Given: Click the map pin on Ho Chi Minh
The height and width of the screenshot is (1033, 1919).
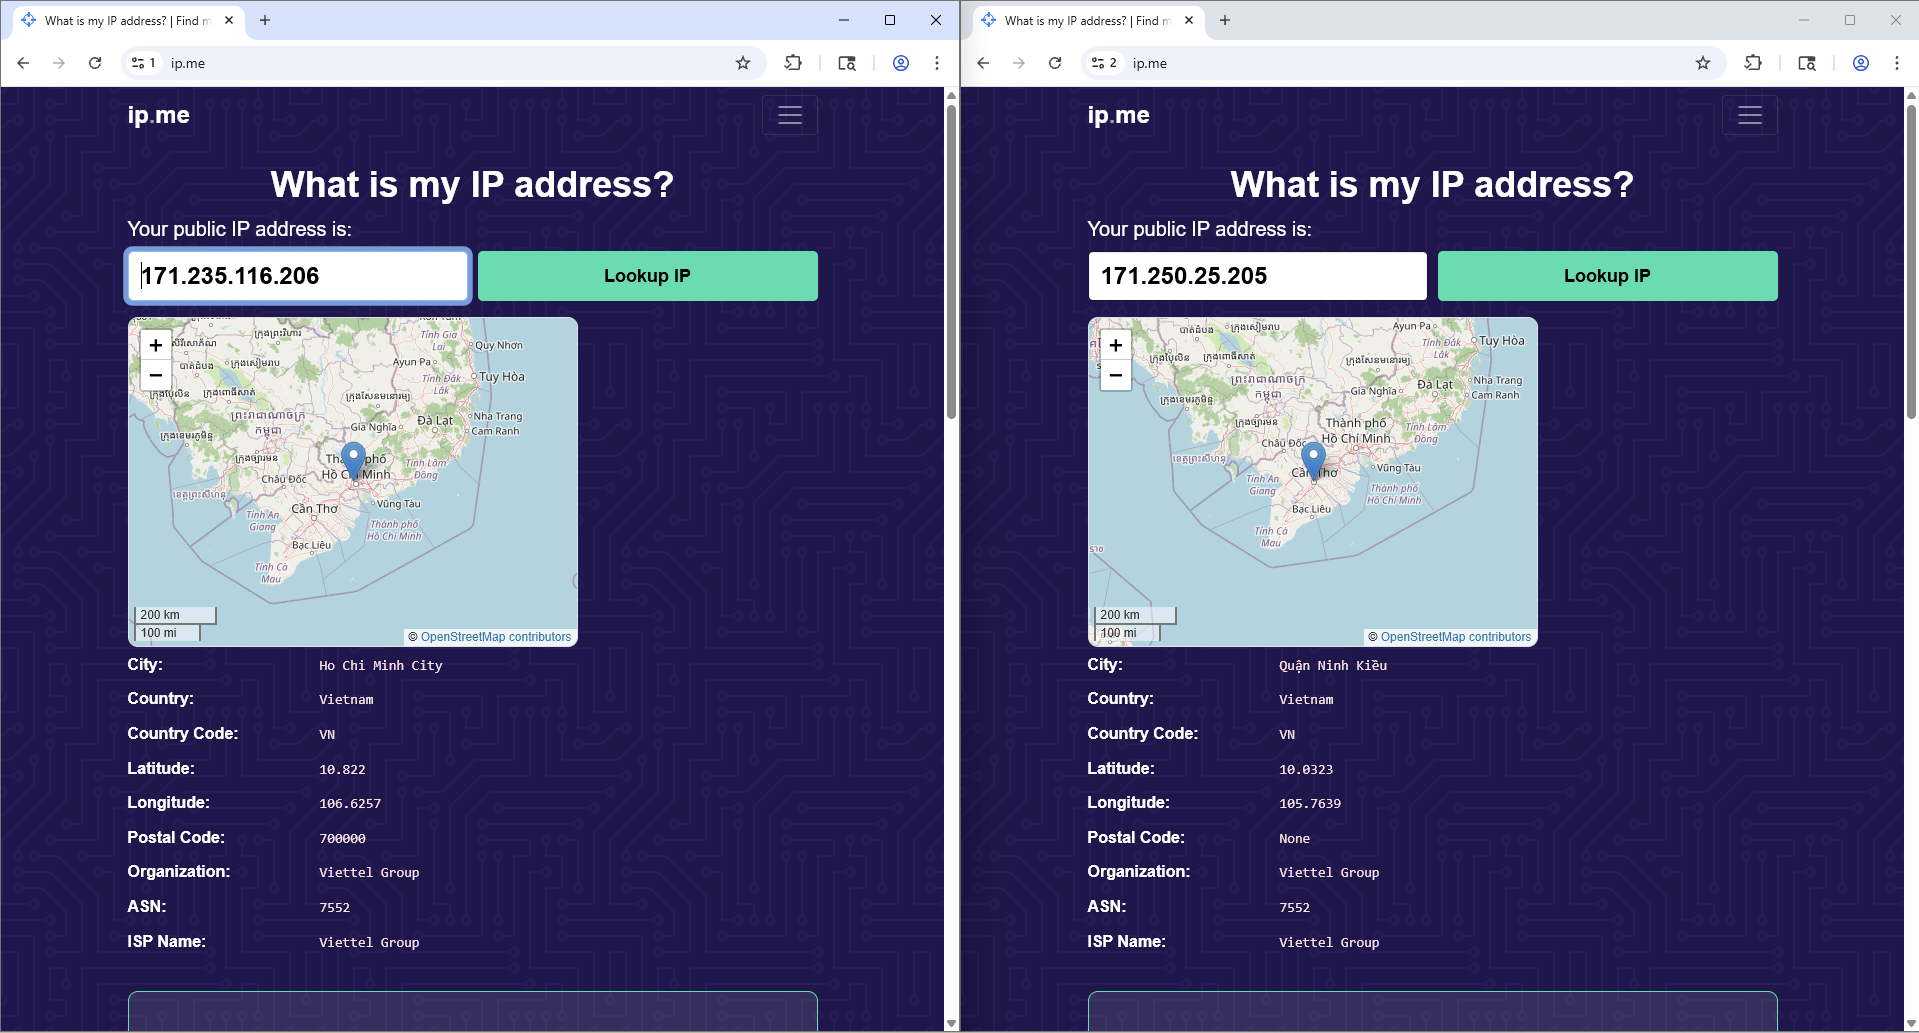Looking at the screenshot, I should [x=353, y=459].
